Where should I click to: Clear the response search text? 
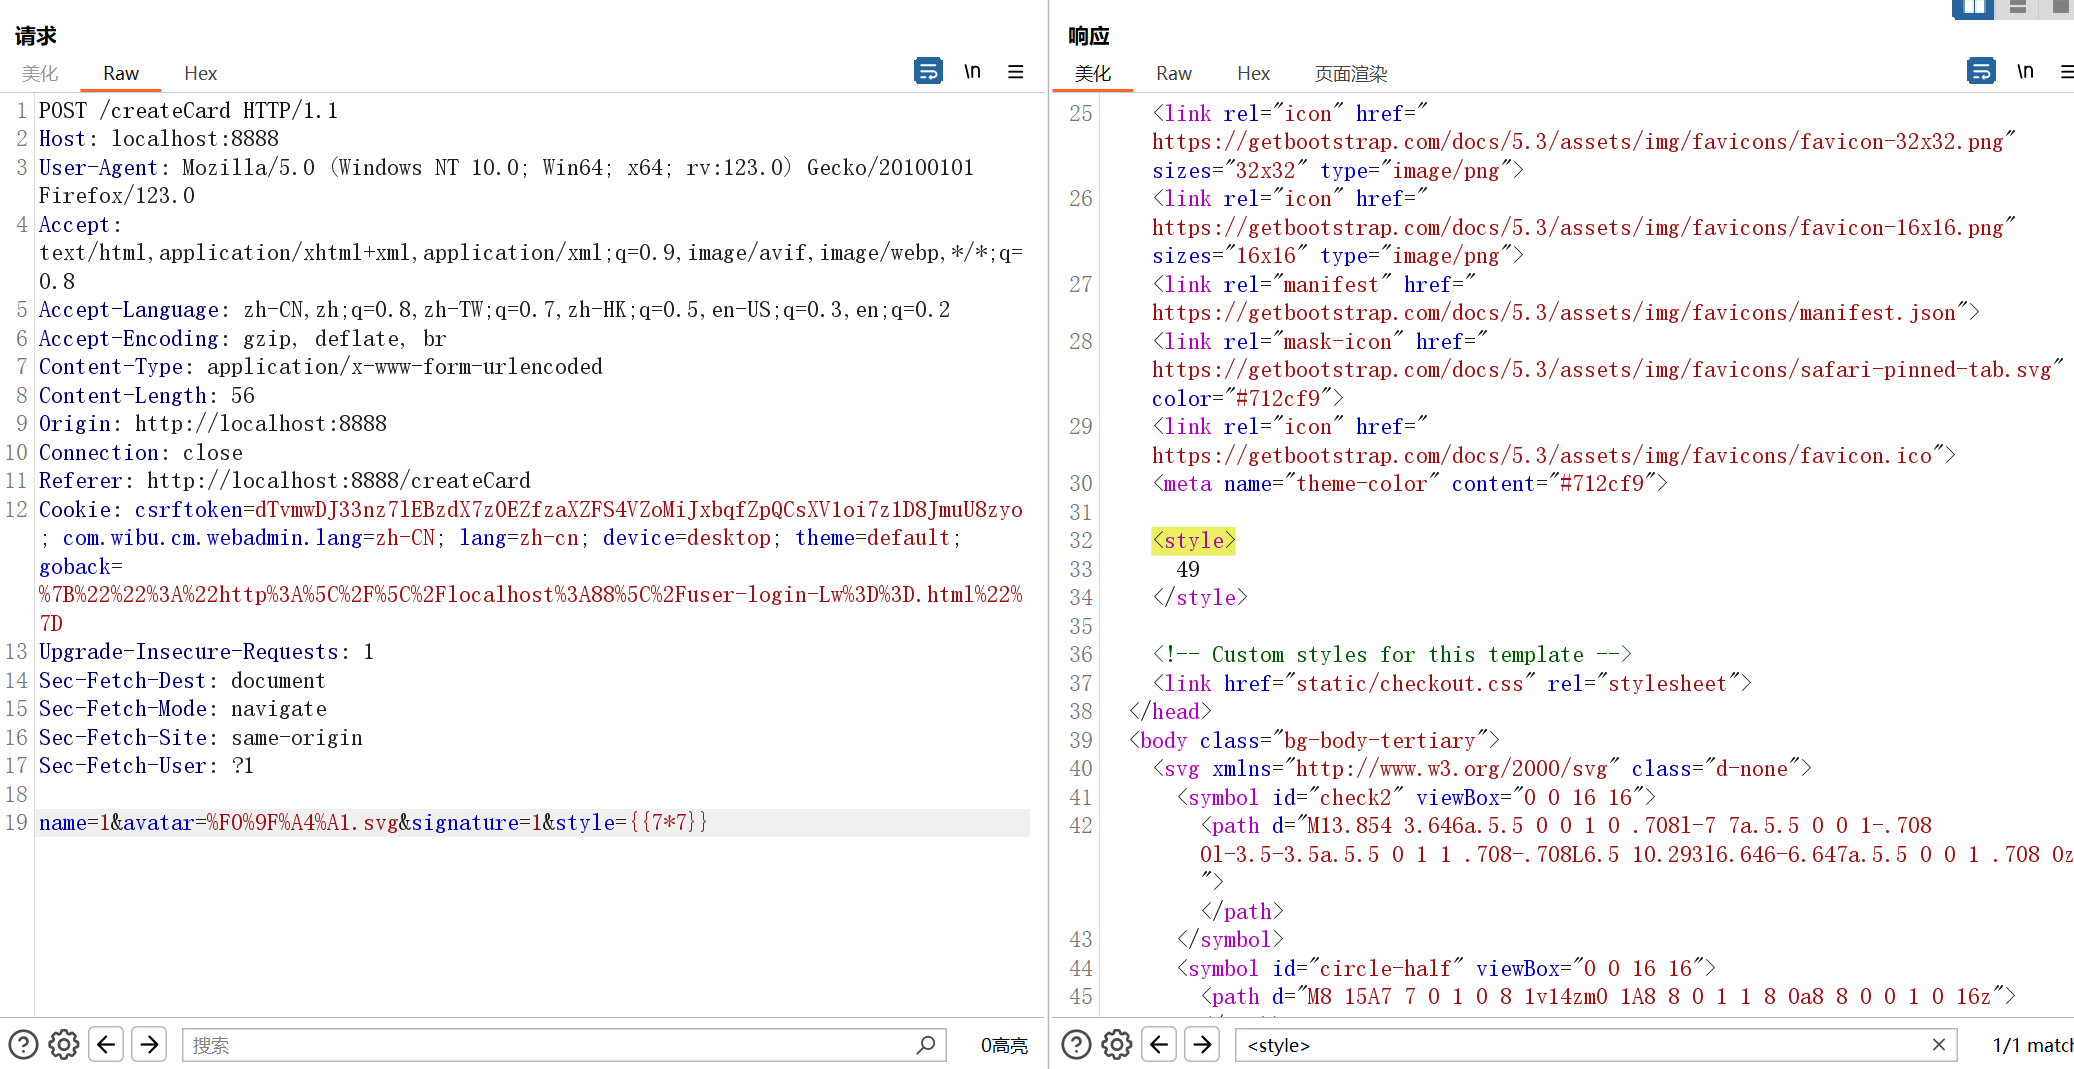pyautogui.click(x=1939, y=1045)
